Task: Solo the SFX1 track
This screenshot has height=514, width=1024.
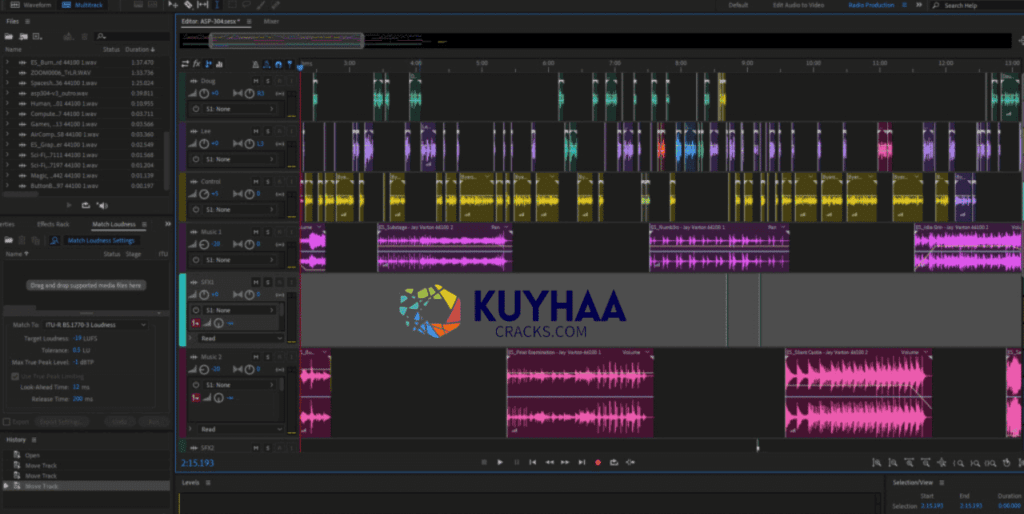Action: (267, 282)
